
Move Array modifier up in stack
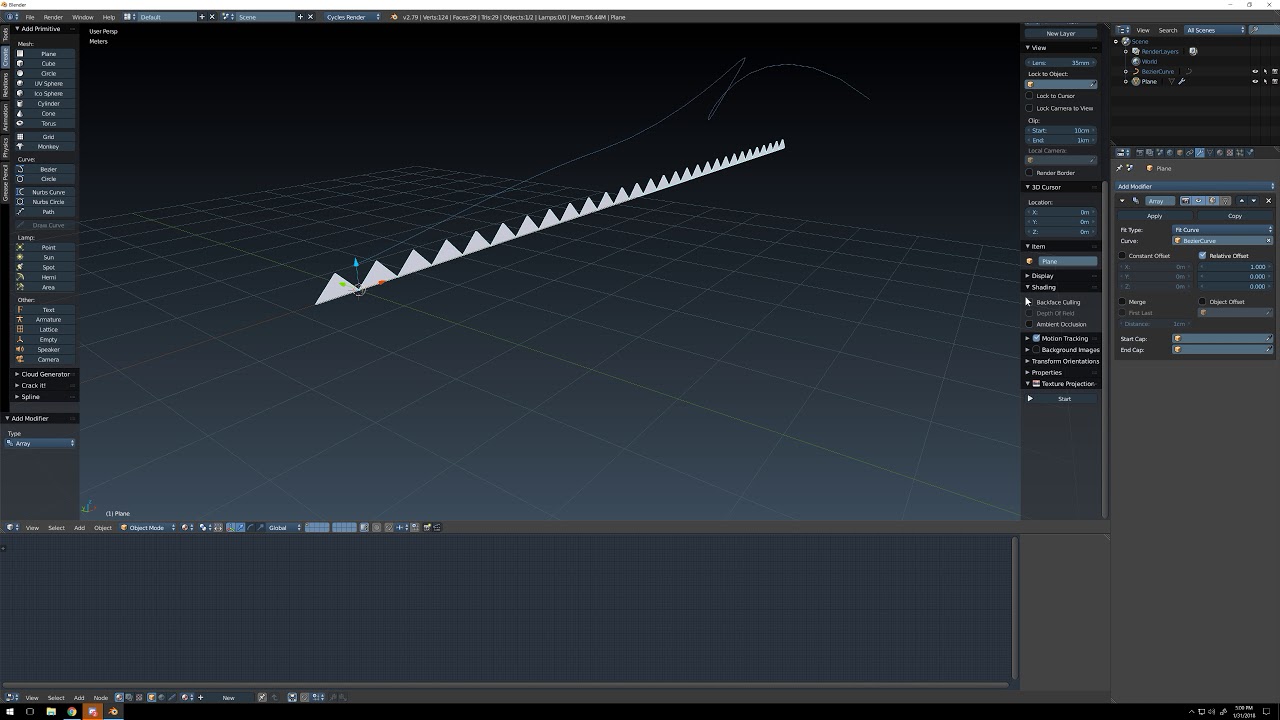pos(1242,201)
